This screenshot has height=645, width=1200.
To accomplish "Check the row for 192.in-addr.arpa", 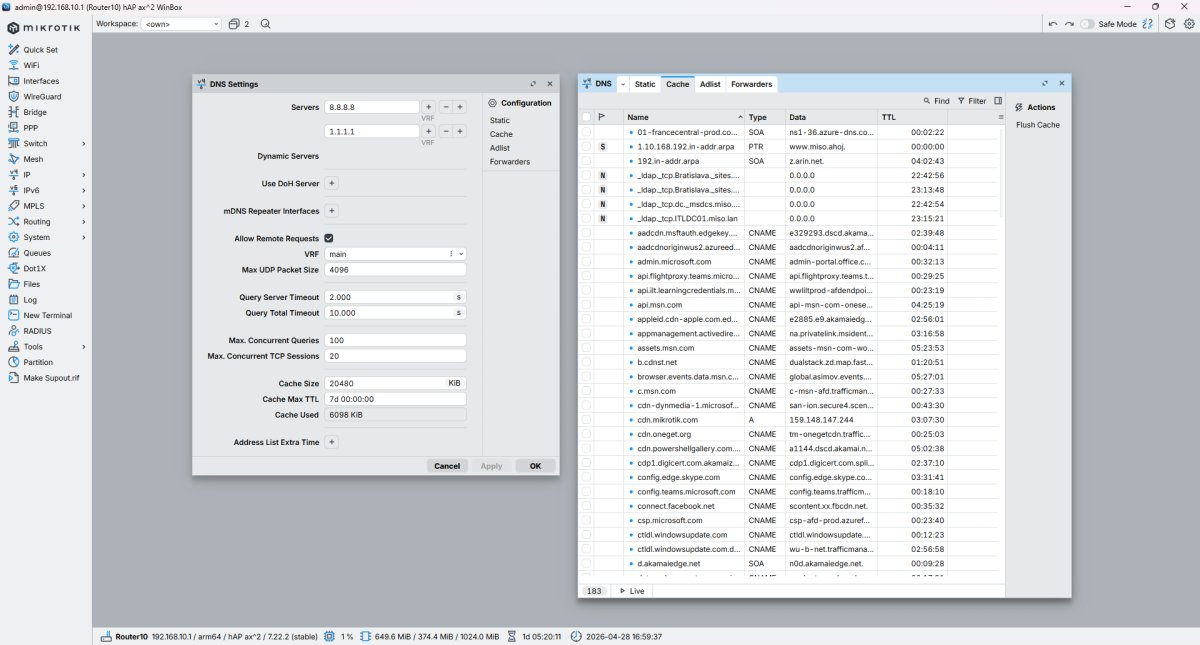I will (586, 160).
